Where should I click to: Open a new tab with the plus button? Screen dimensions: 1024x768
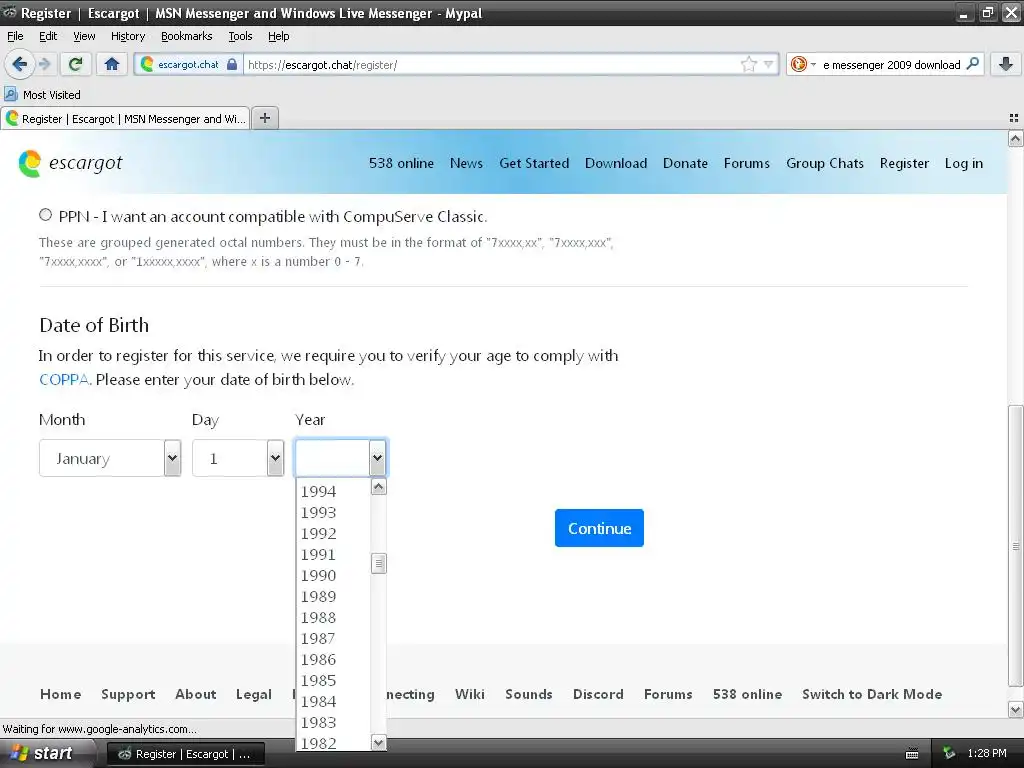coord(264,118)
